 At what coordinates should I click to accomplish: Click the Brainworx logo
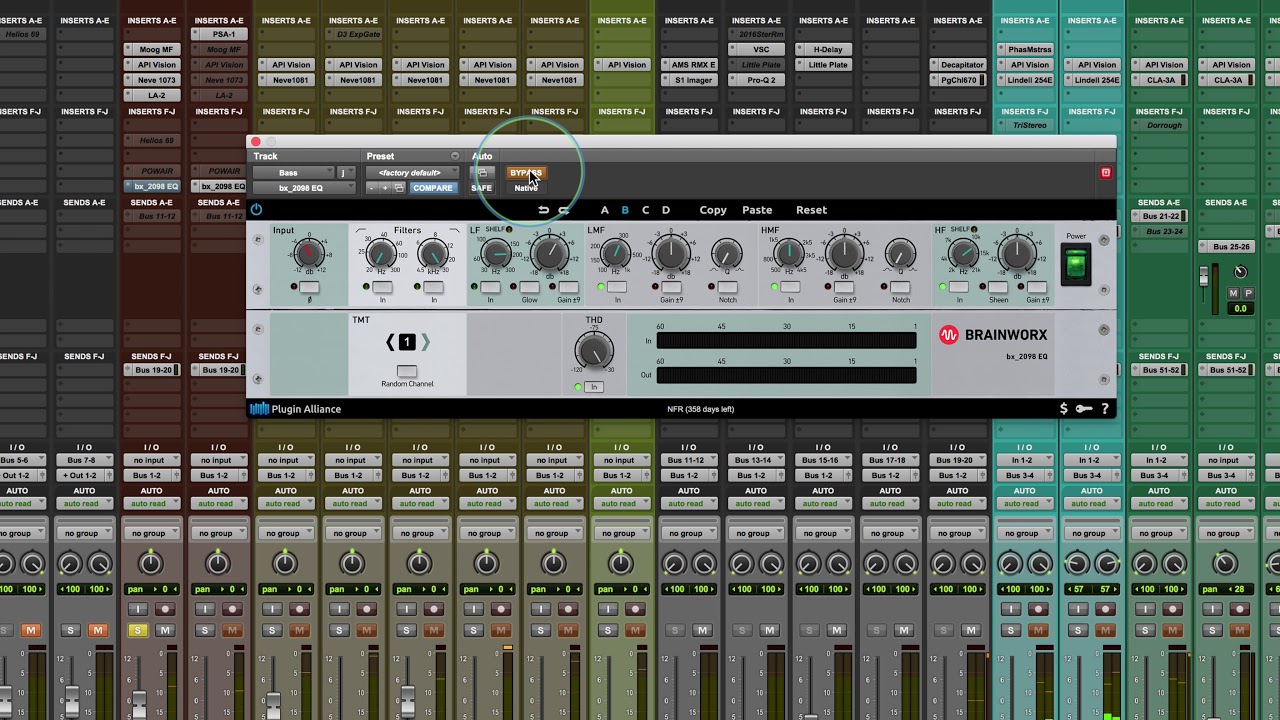[x=993, y=336]
